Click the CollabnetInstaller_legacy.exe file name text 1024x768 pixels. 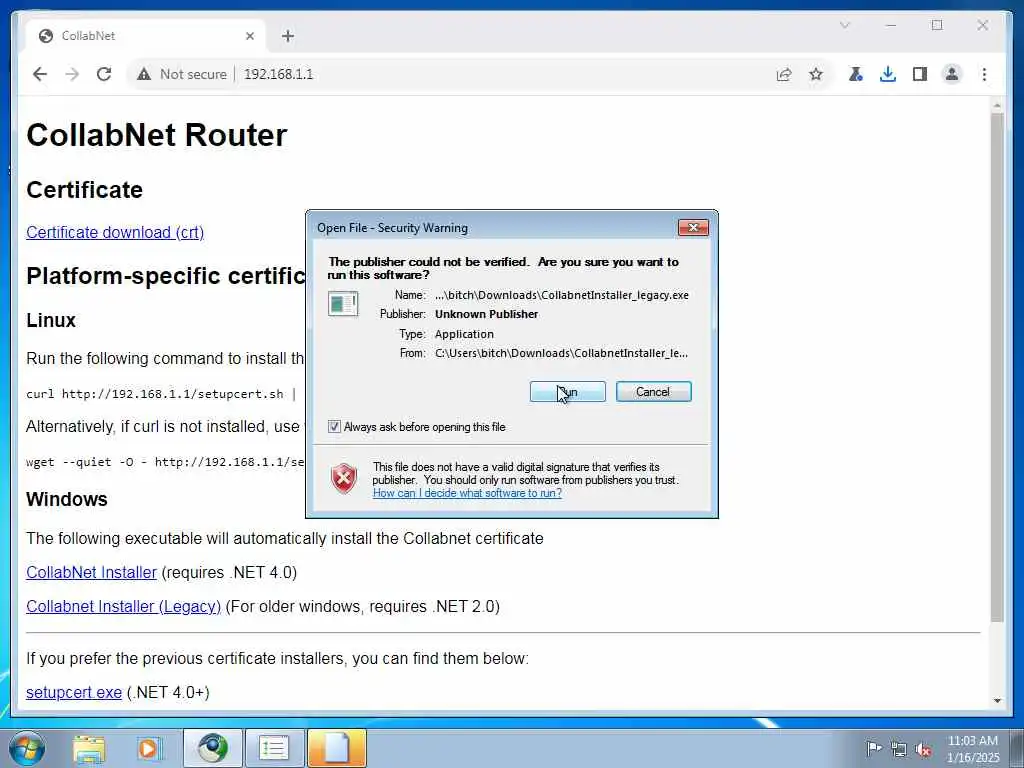[x=562, y=295]
